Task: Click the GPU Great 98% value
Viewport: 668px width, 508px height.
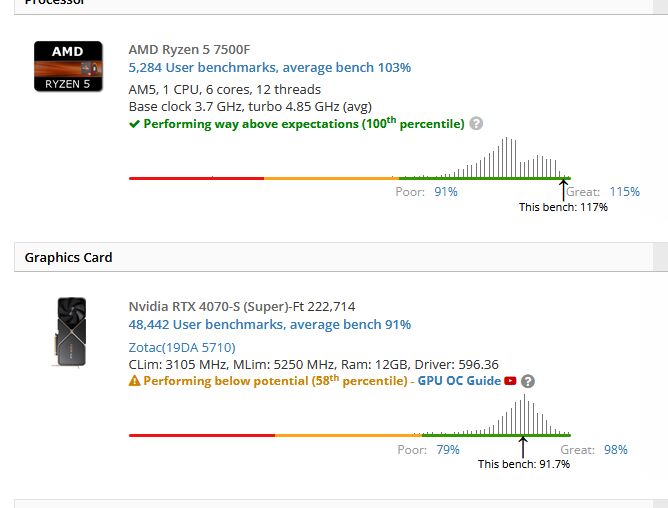Action: 616,450
